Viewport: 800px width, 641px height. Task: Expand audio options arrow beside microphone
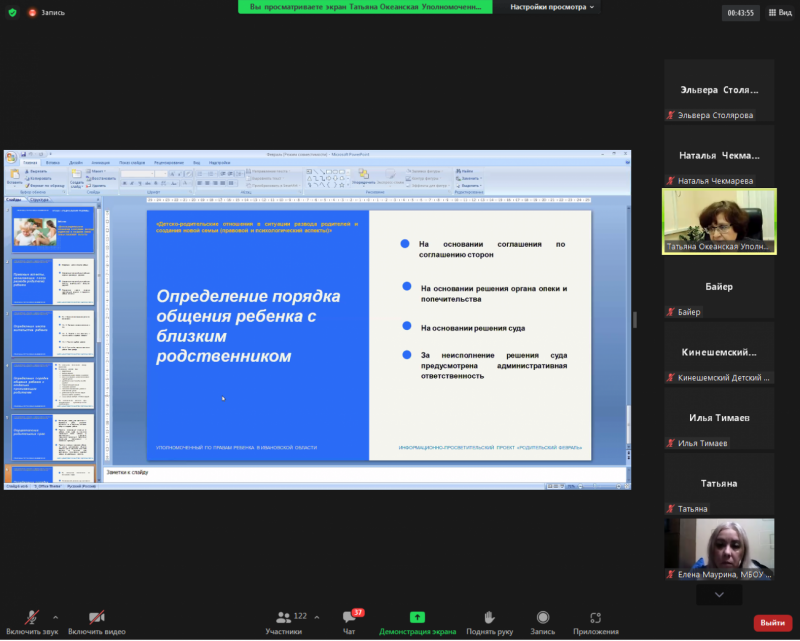tap(55, 616)
